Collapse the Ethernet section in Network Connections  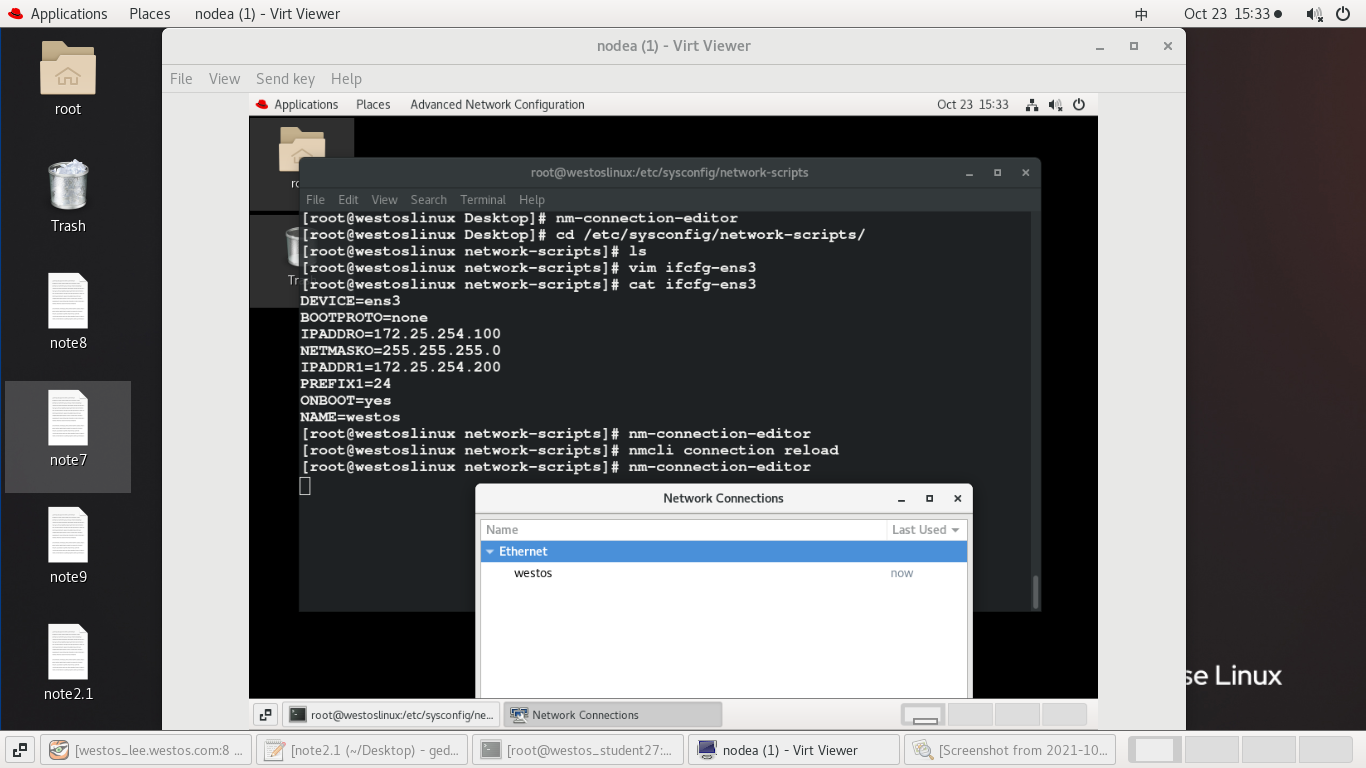coord(490,551)
